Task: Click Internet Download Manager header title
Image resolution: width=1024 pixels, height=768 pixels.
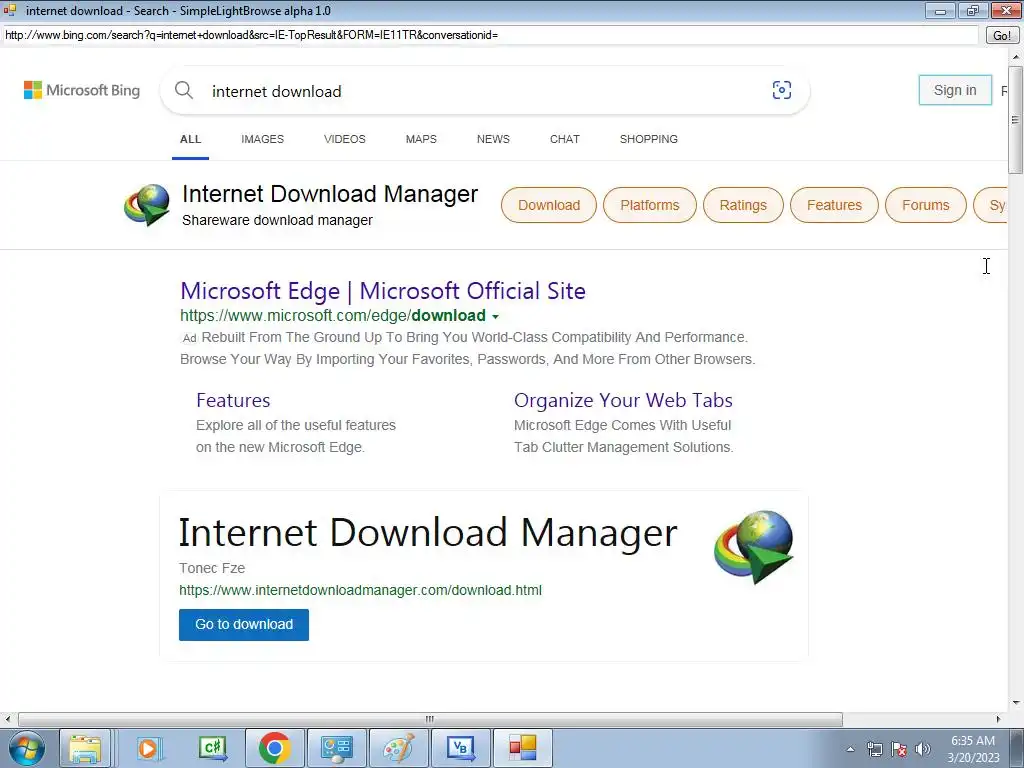Action: [x=330, y=194]
